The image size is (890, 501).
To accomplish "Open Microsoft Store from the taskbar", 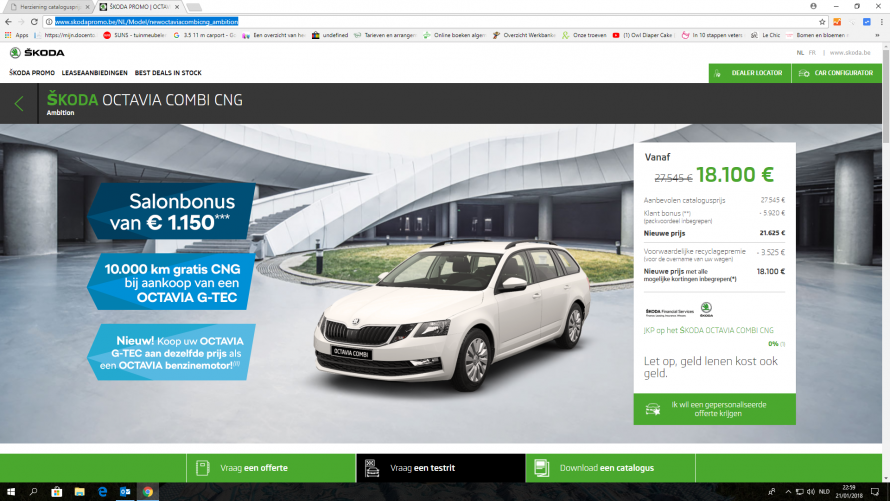I will coord(56,492).
